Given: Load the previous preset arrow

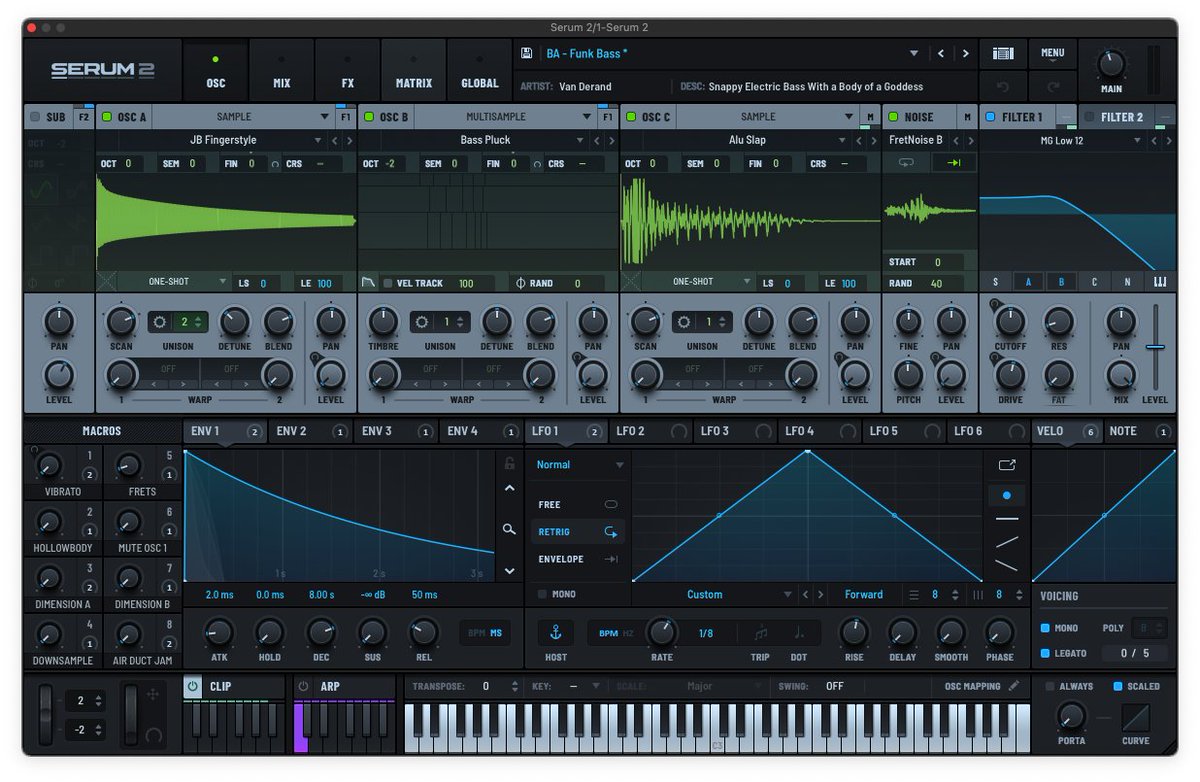Looking at the screenshot, I should pyautogui.click(x=941, y=53).
